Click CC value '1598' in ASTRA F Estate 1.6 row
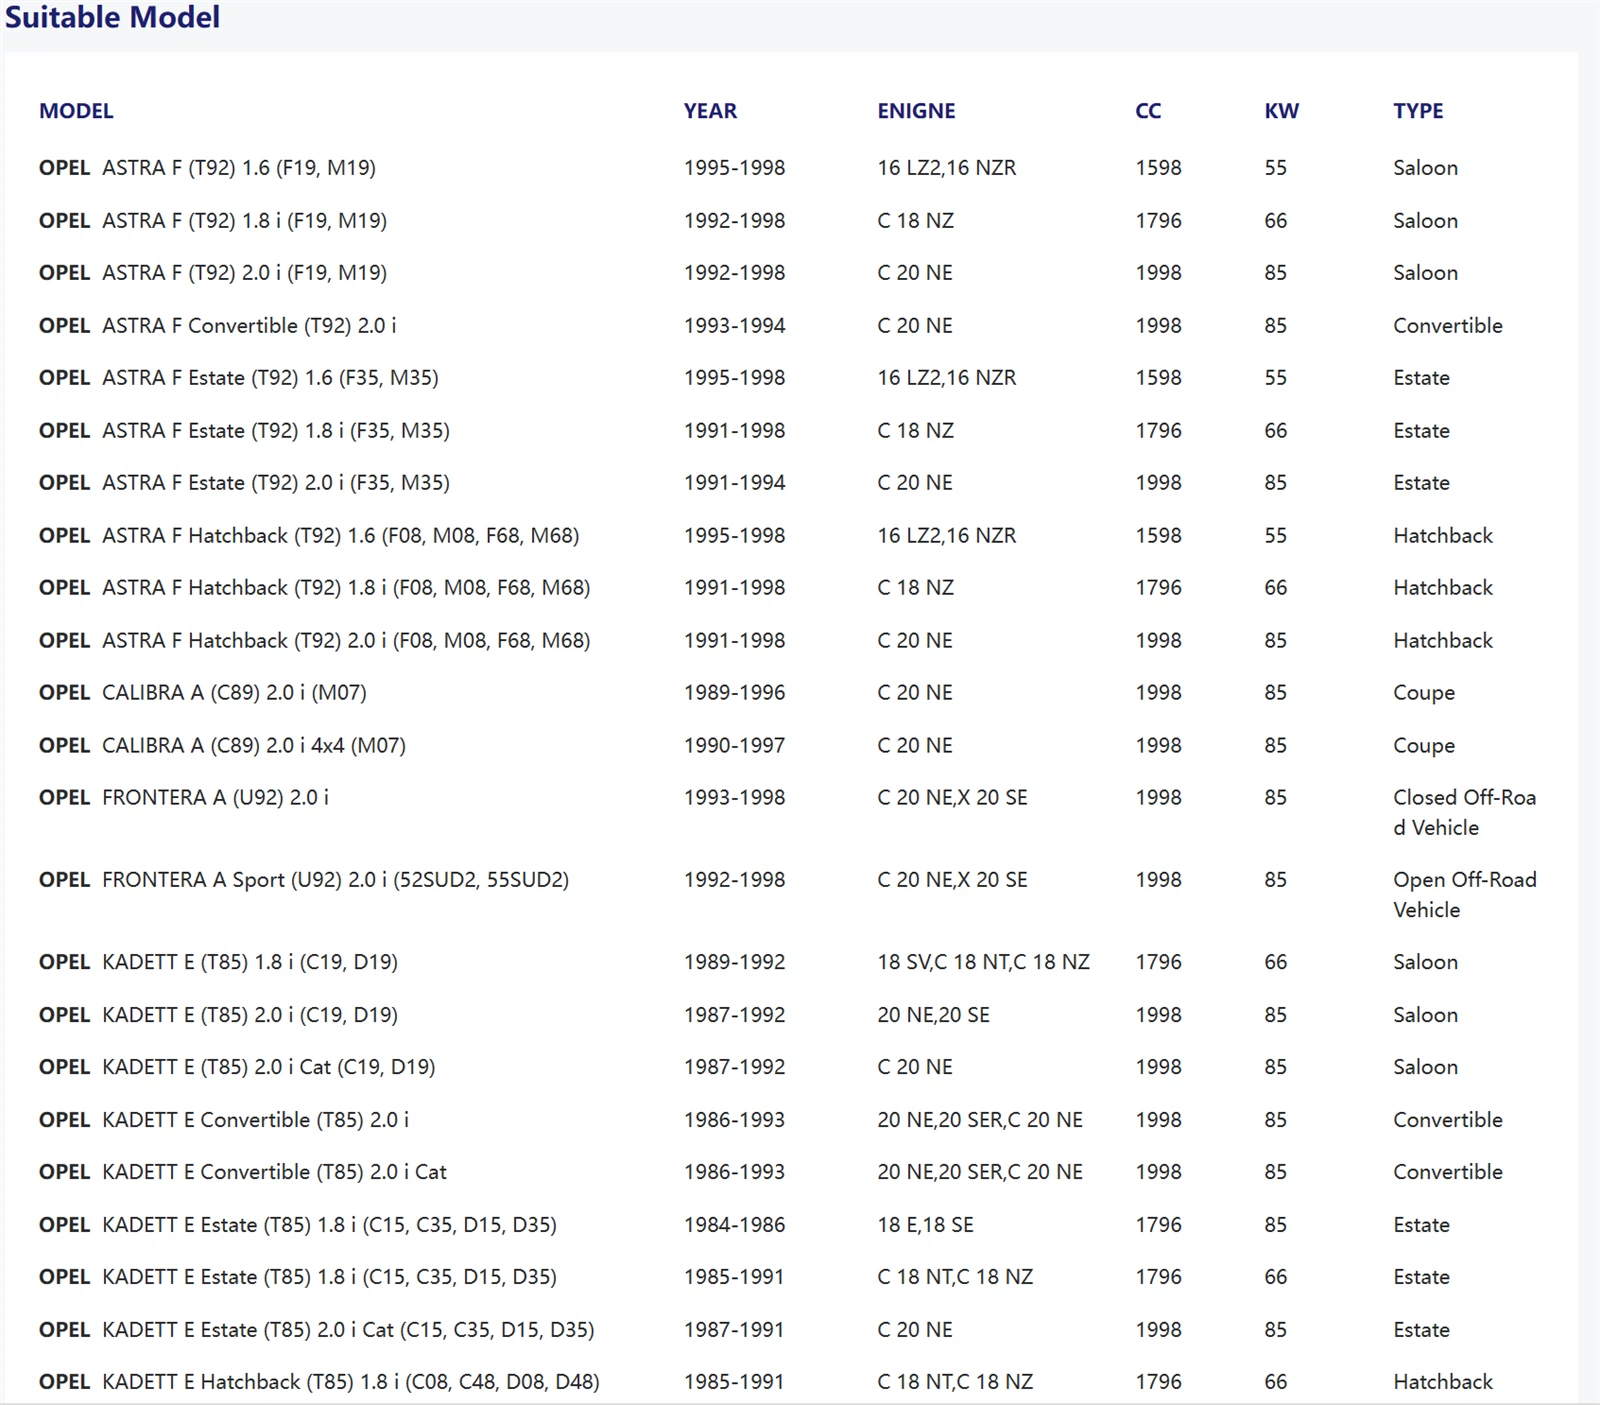 (x=1158, y=378)
